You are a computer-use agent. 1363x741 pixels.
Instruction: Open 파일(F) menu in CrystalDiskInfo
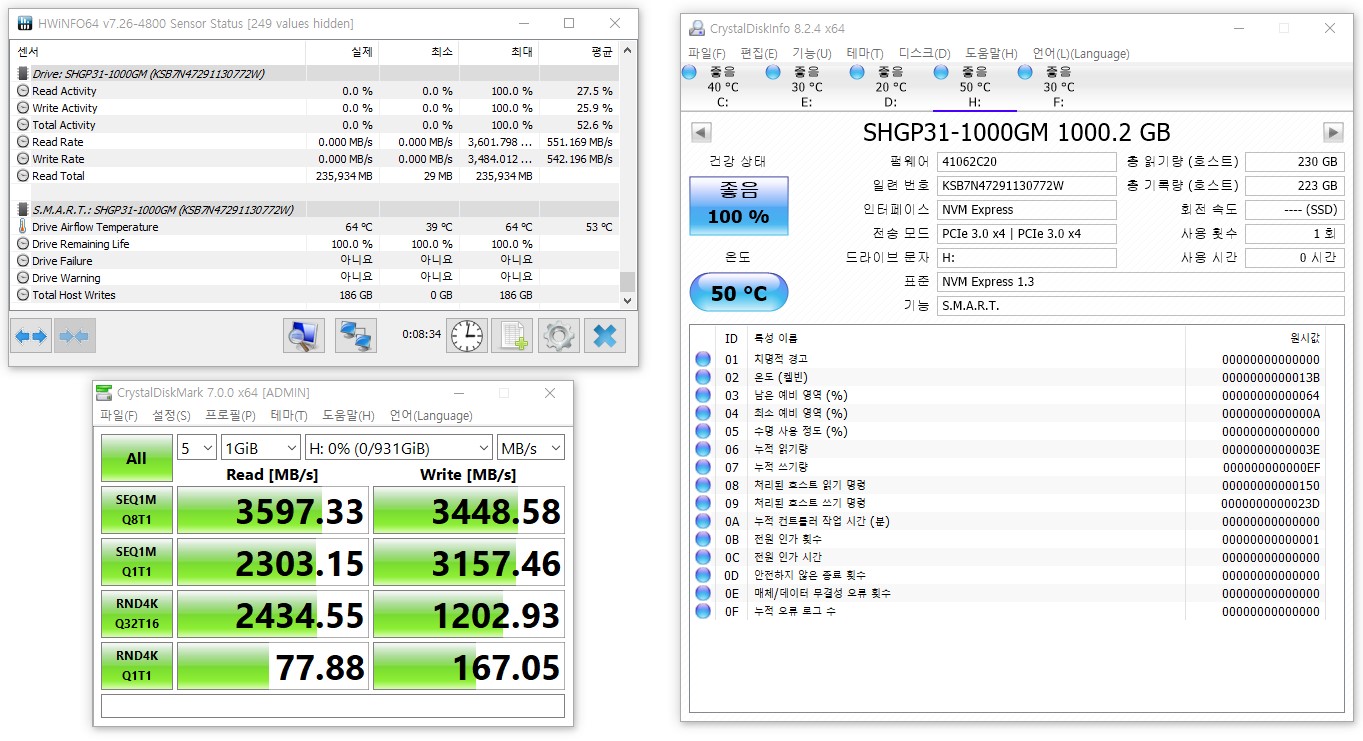[x=707, y=54]
